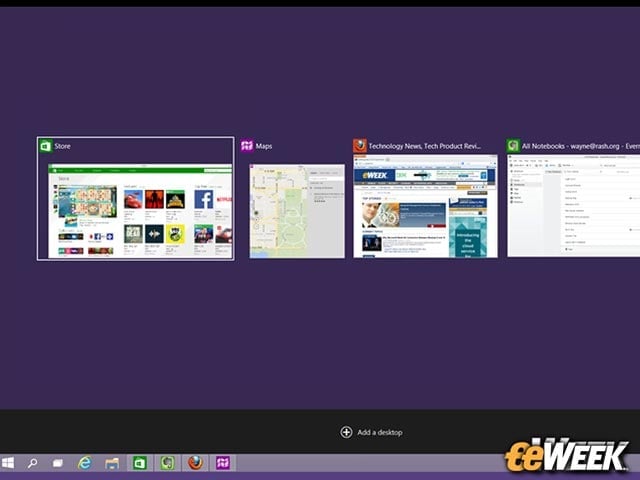Click the plus icon beside Add a desktop

click(346, 432)
